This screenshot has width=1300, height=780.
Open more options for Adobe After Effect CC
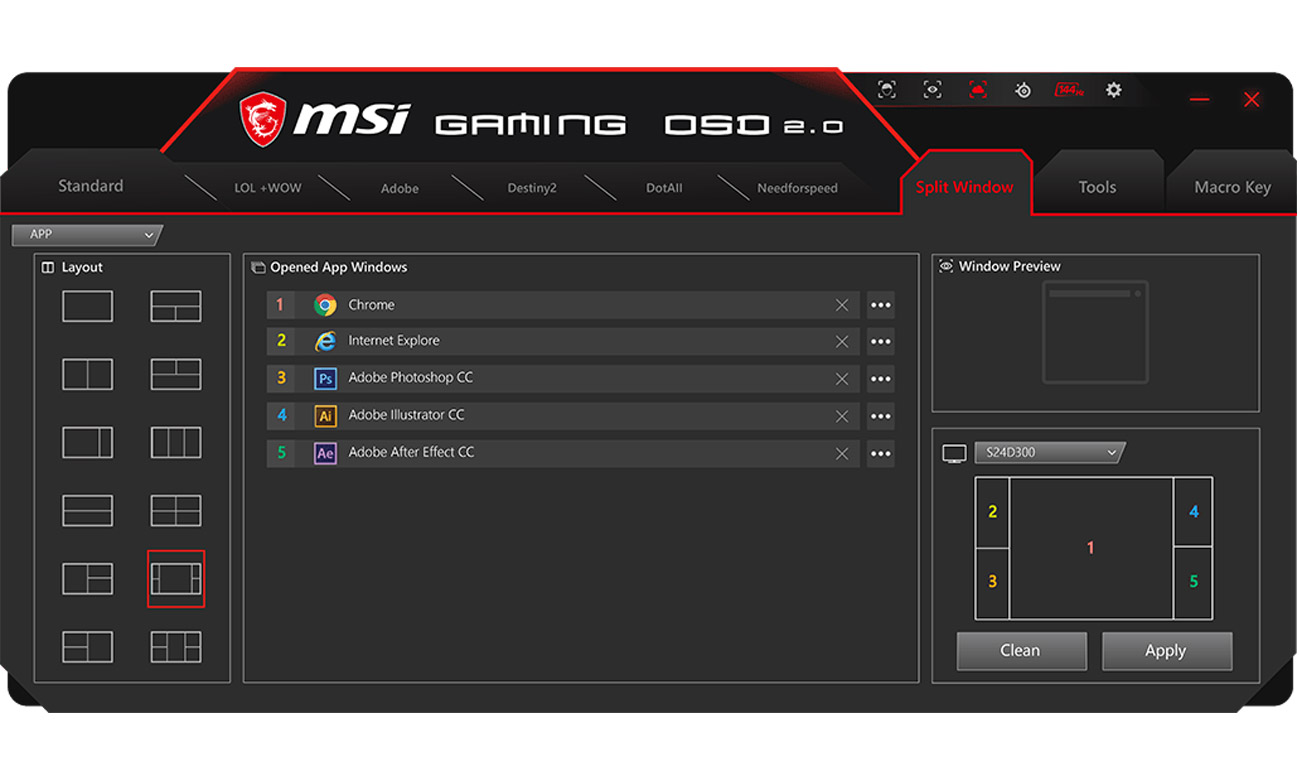(x=880, y=453)
